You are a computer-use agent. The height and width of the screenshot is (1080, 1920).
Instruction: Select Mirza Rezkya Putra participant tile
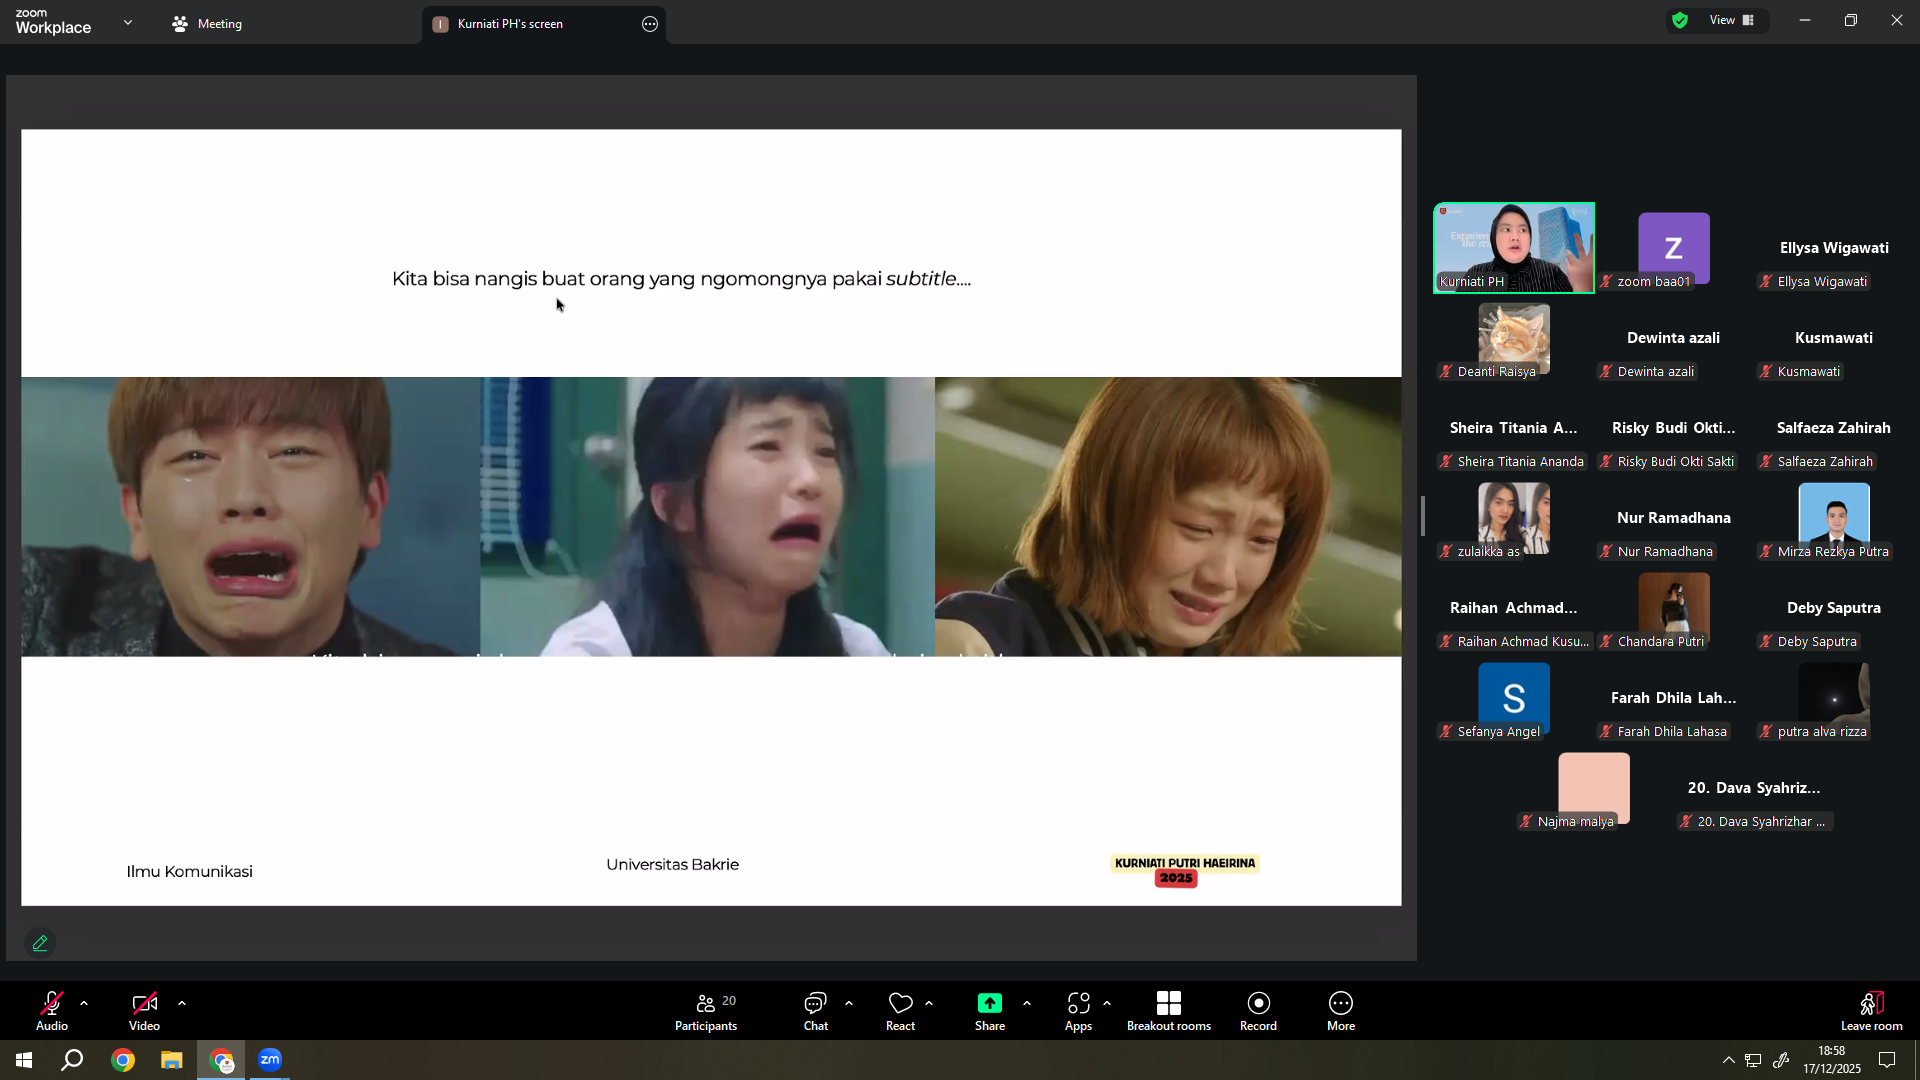coord(1834,518)
